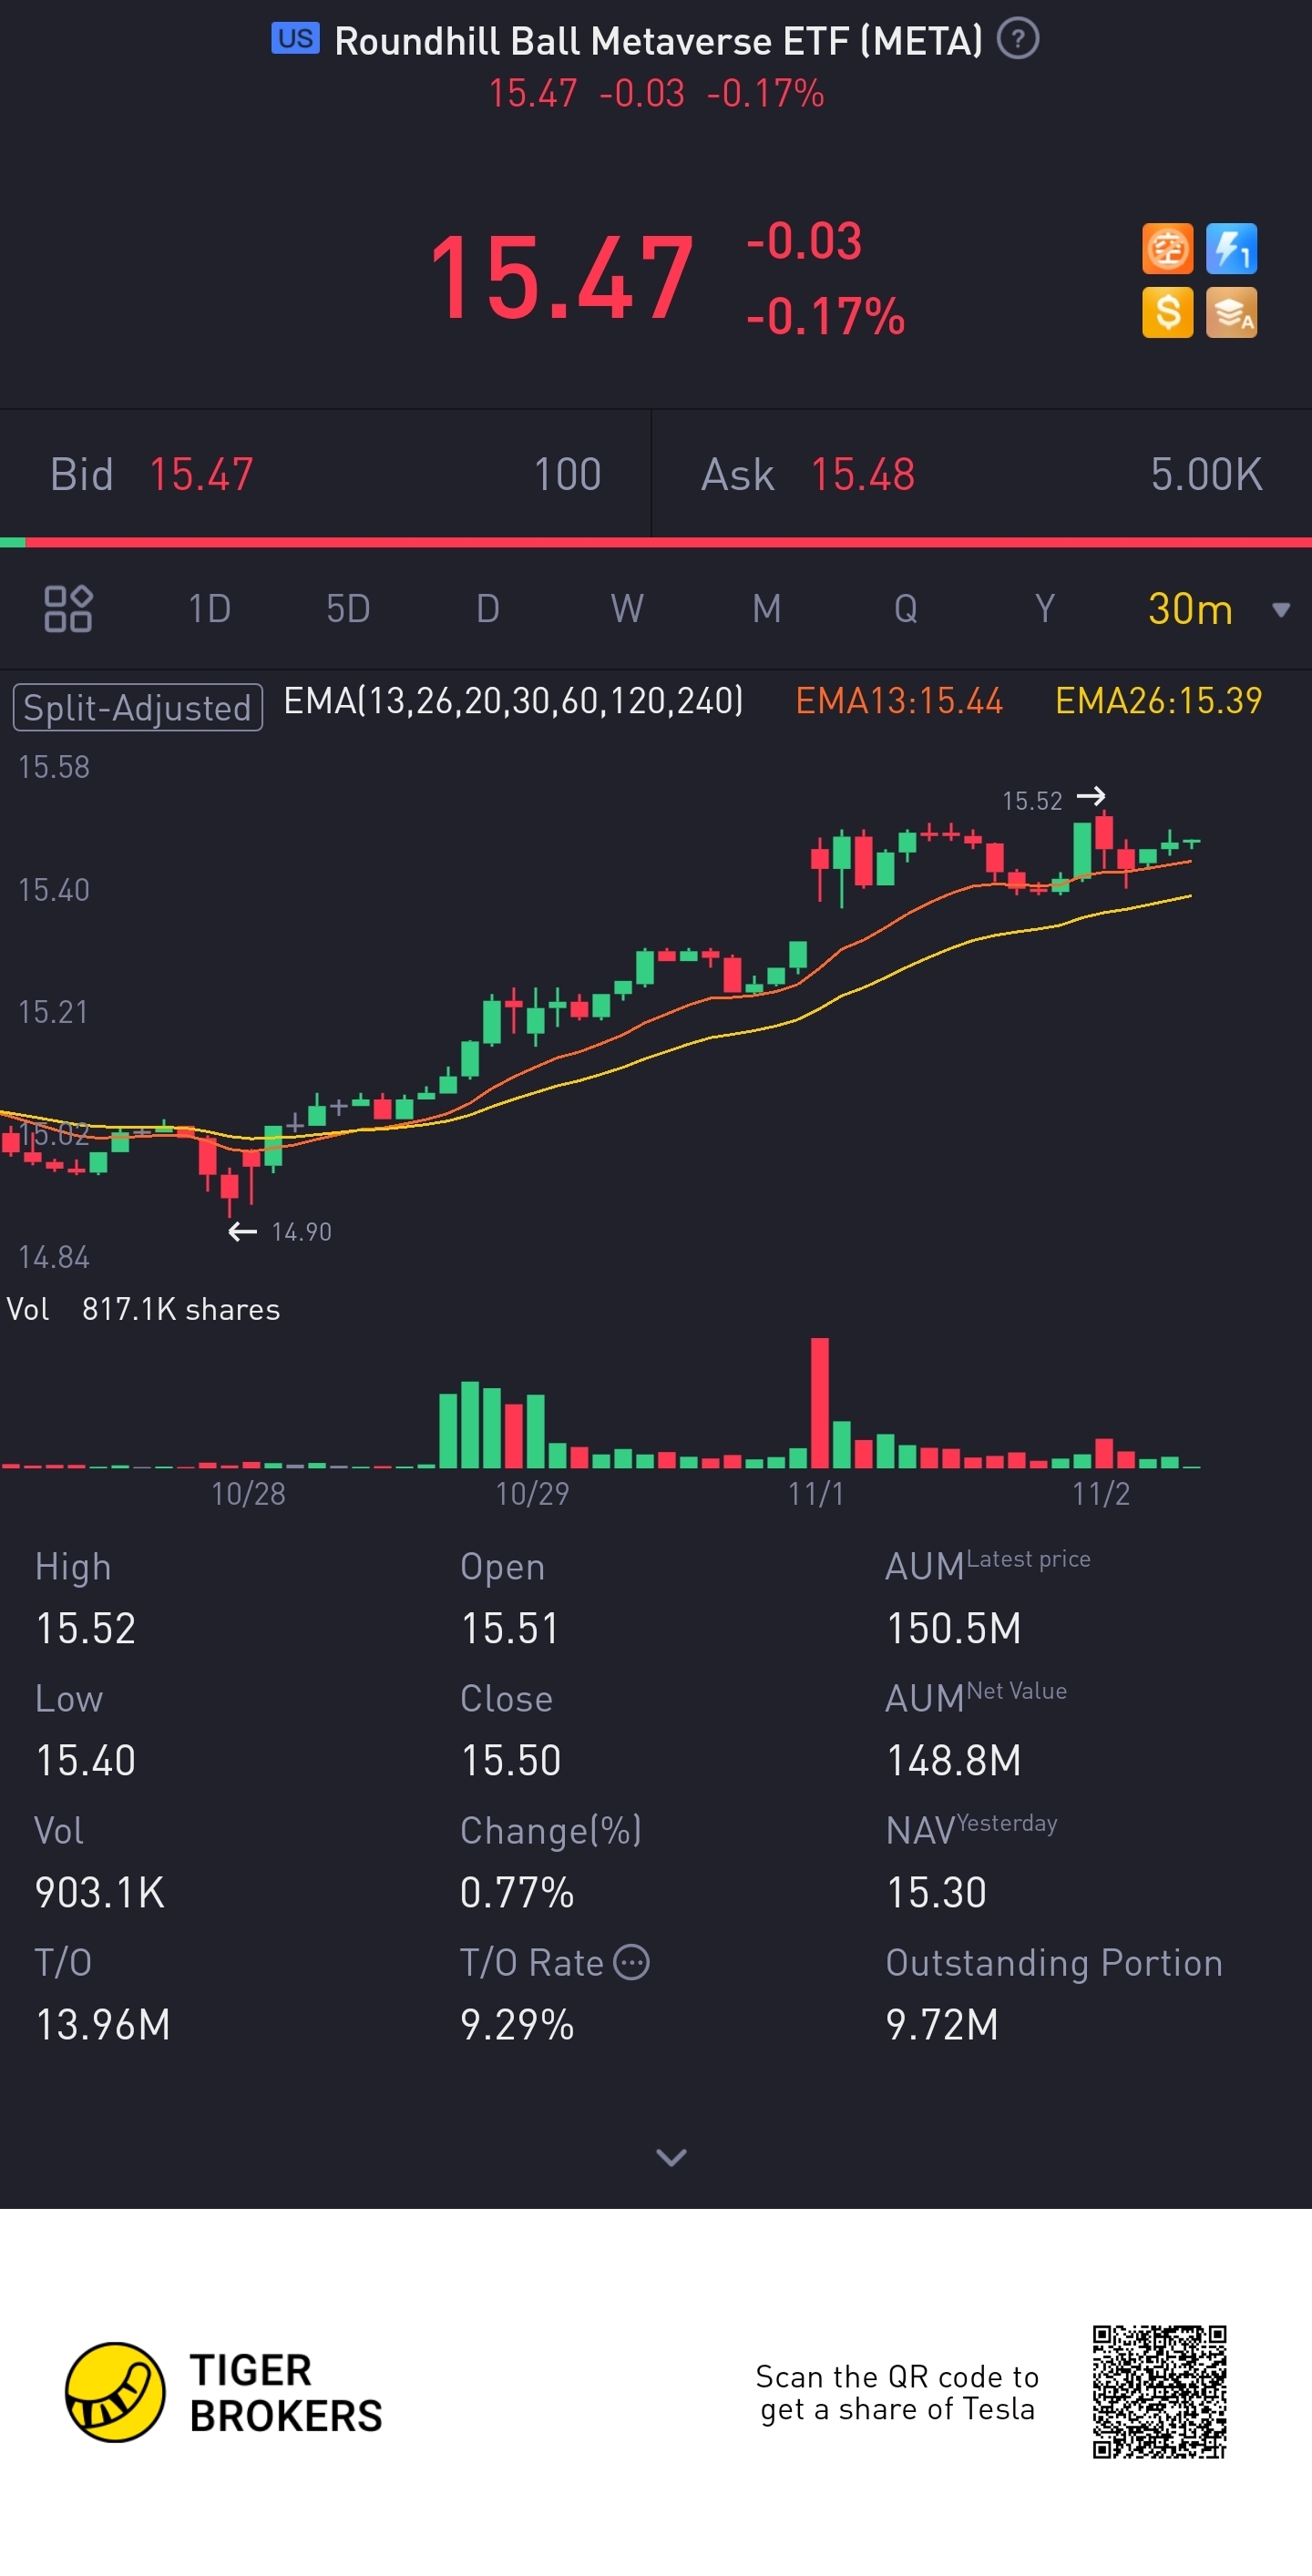Tap the Close value 15.50

(x=510, y=1760)
